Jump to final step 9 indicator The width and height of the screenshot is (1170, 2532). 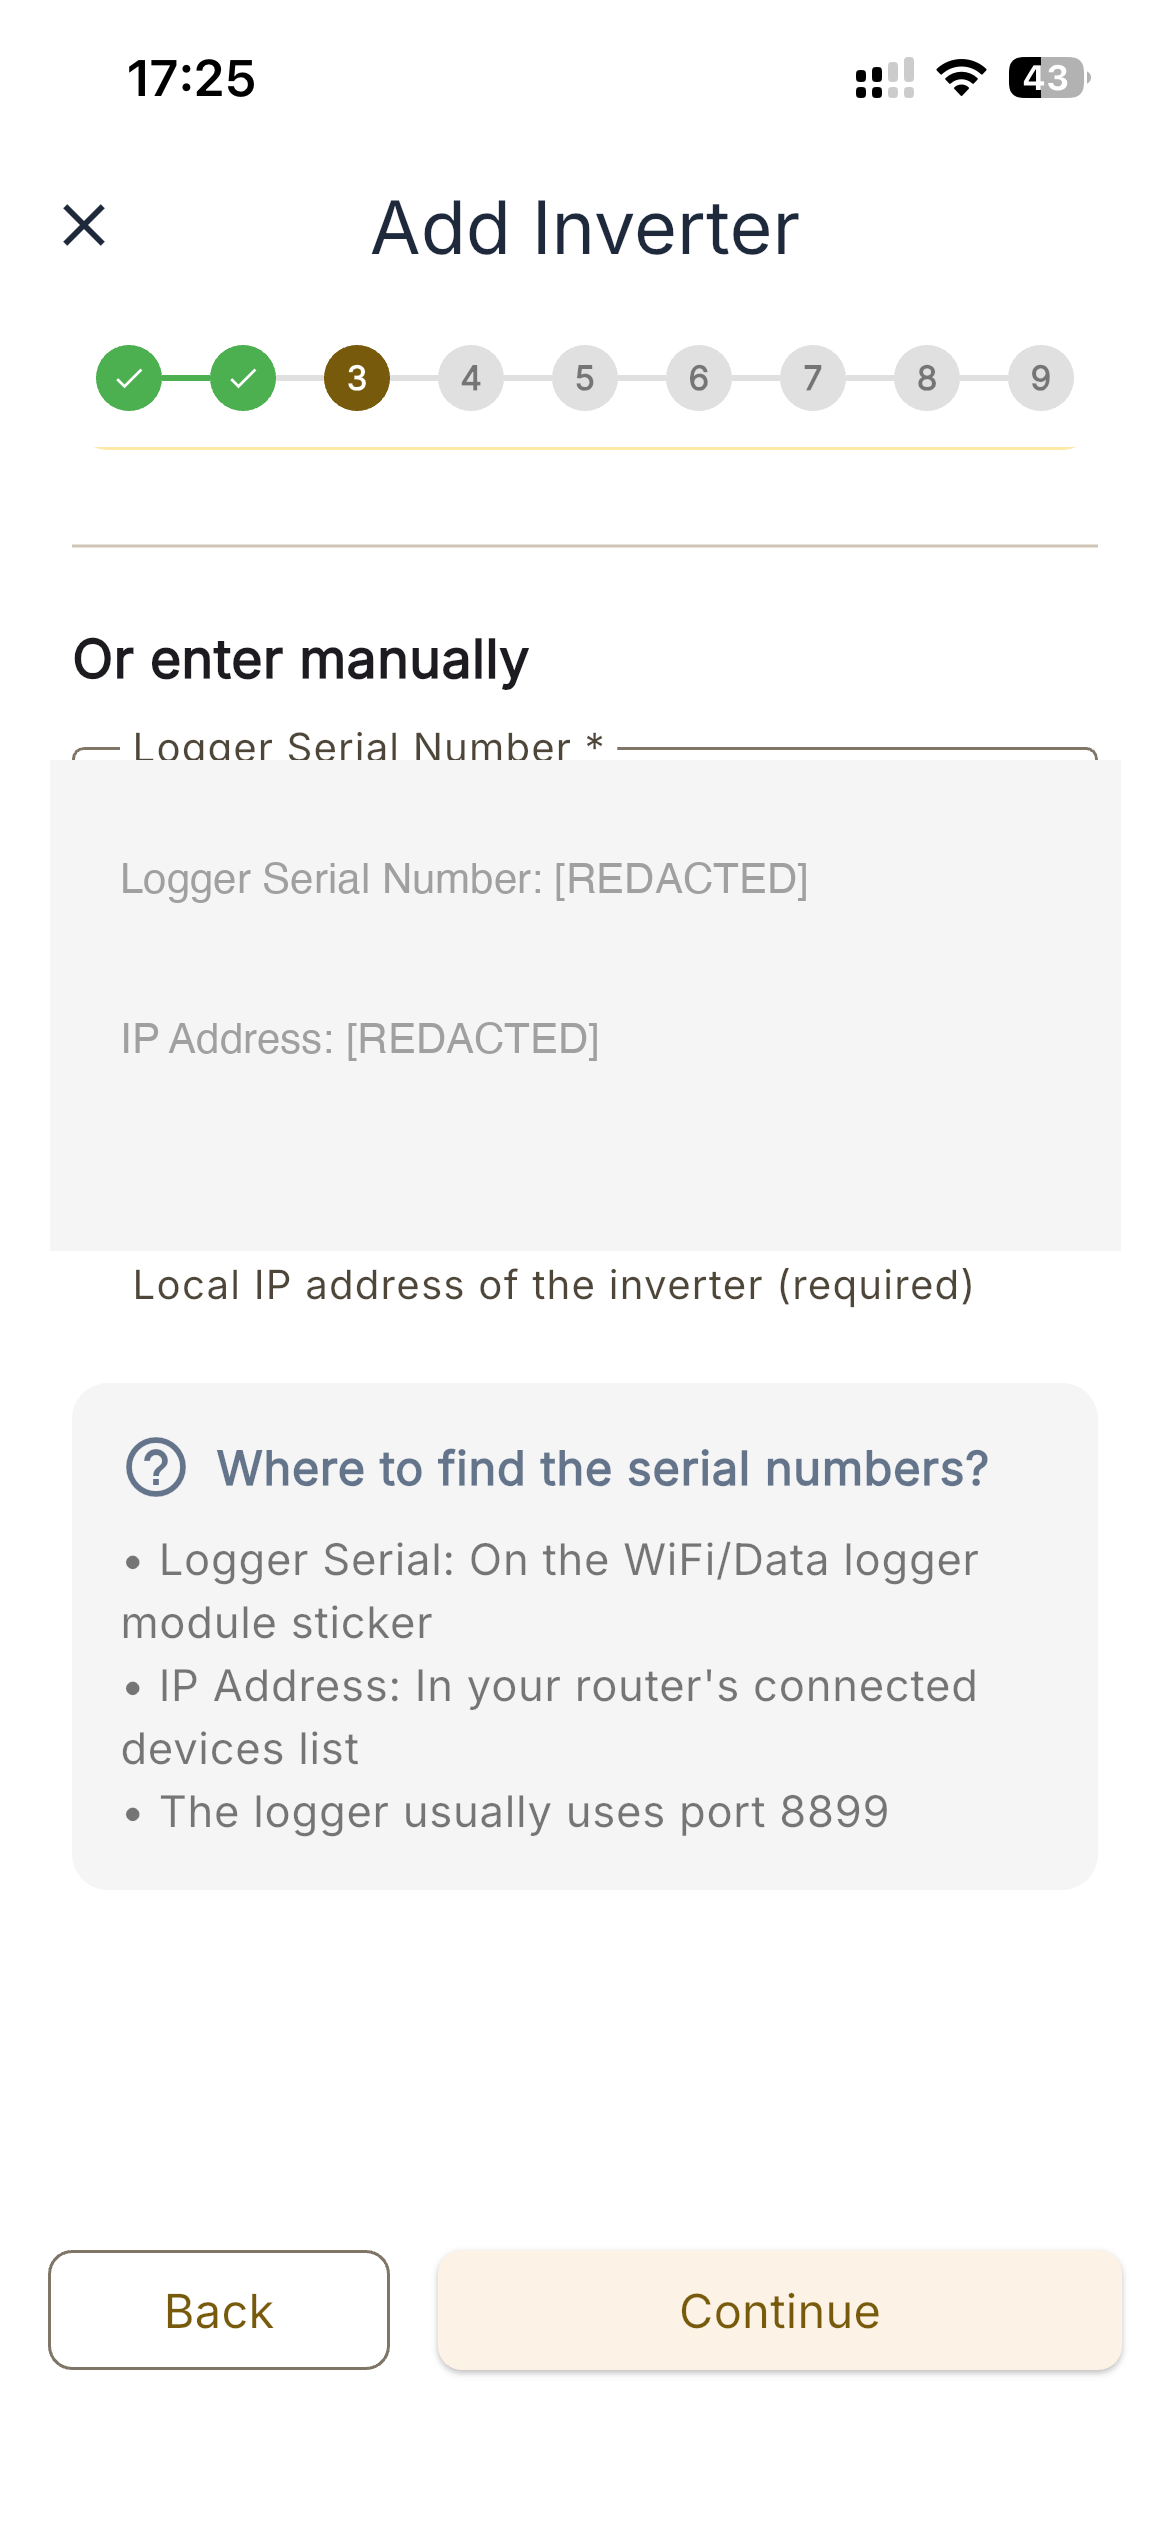[1041, 378]
